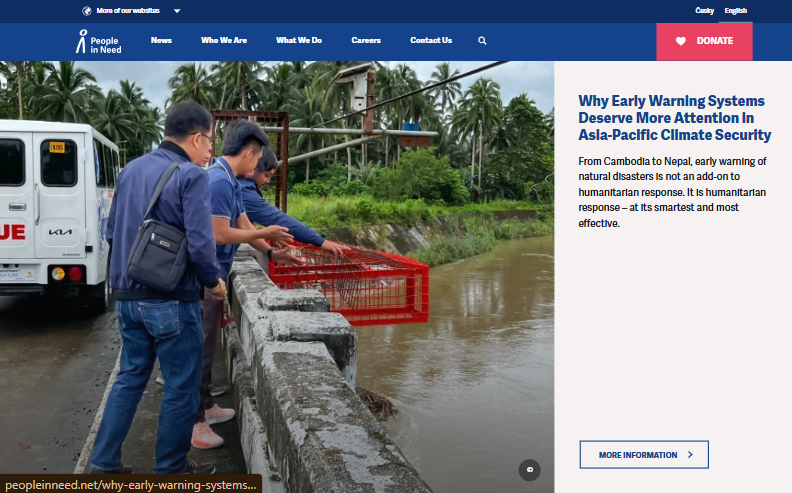Click the chevron arrow inside More Information

click(x=690, y=455)
